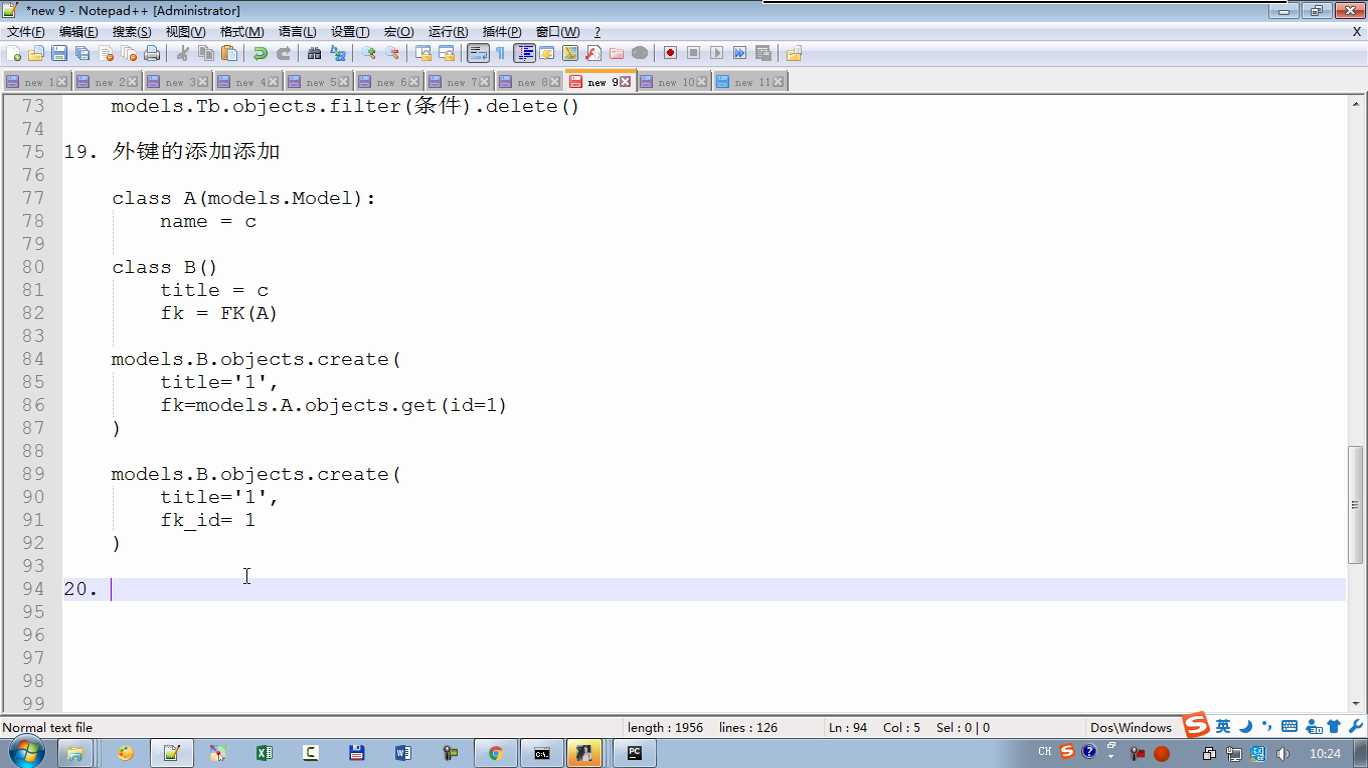Open the 插件(P) menu

[x=502, y=32]
